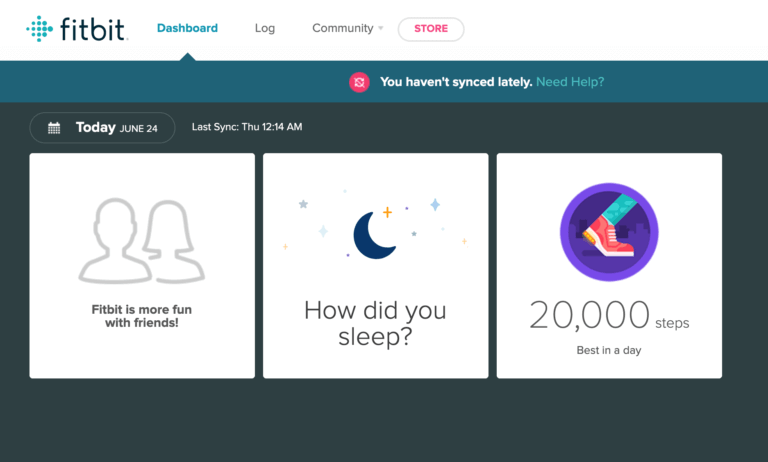Open the Dashboard tab

tap(187, 28)
